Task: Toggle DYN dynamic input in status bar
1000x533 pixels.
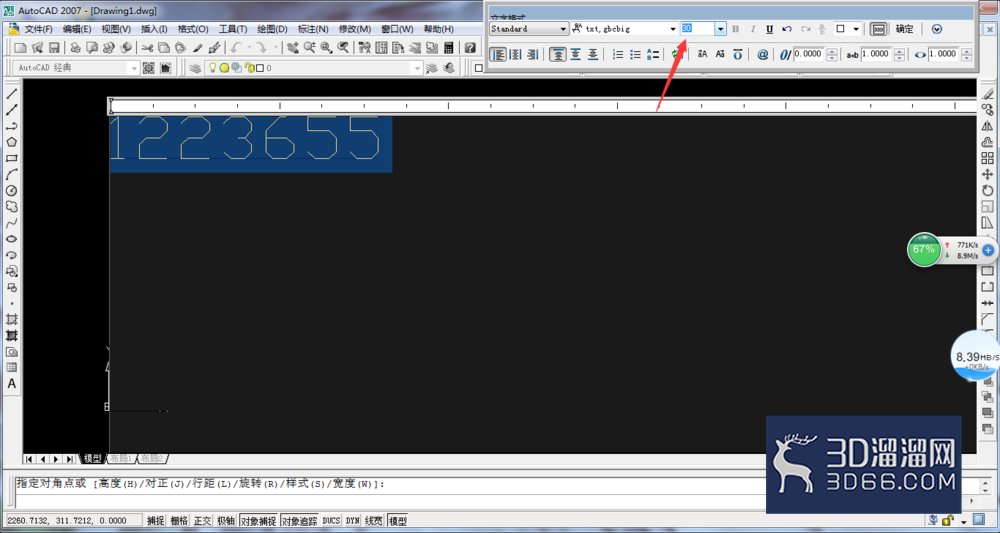Action: pos(353,521)
